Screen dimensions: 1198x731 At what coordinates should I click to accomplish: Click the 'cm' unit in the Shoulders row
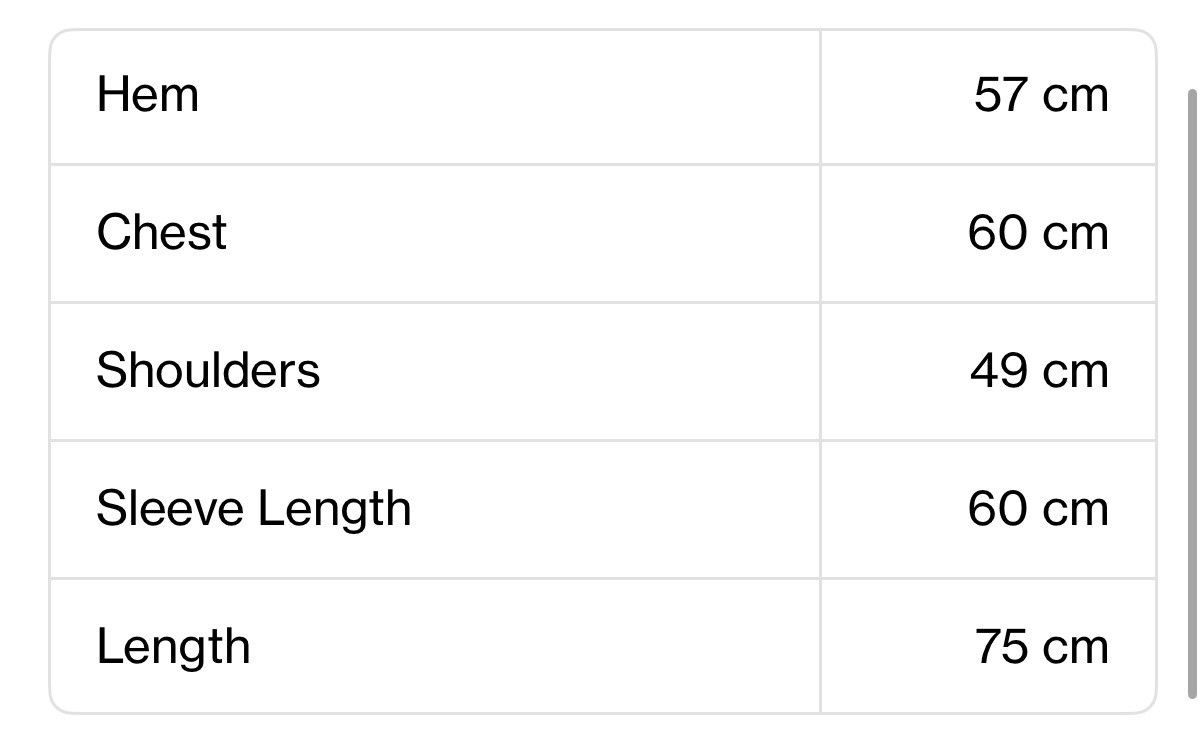1076,373
